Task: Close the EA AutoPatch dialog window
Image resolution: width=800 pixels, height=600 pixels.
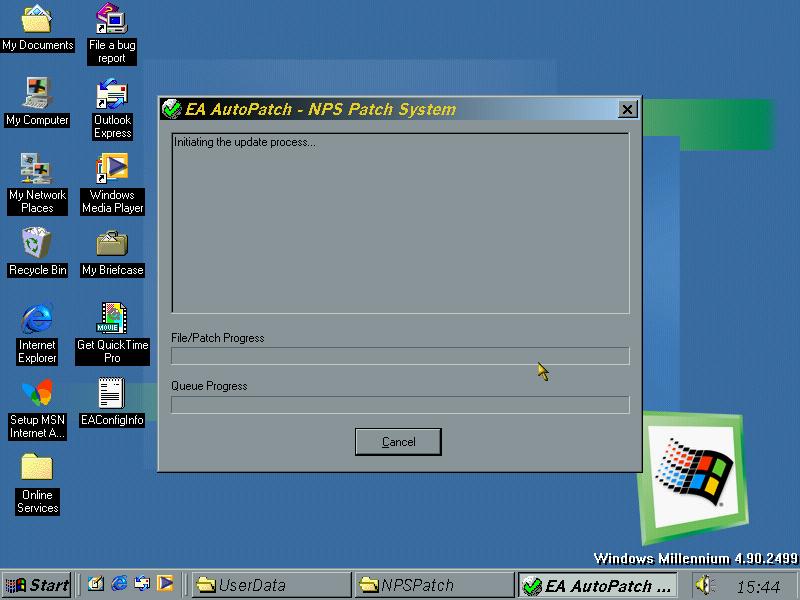Action: 627,110
